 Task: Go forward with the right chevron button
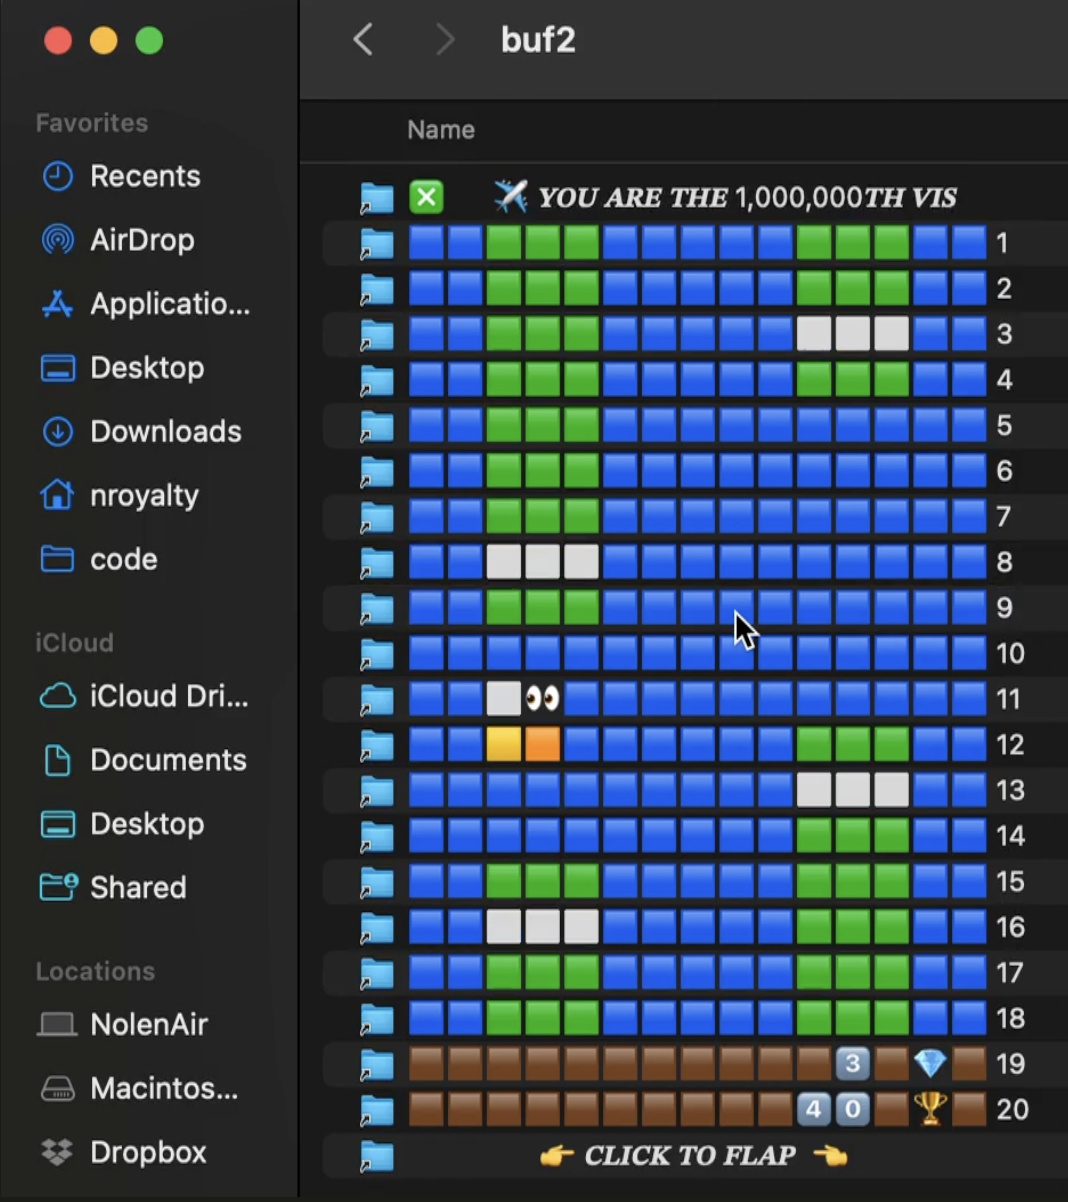click(x=445, y=40)
